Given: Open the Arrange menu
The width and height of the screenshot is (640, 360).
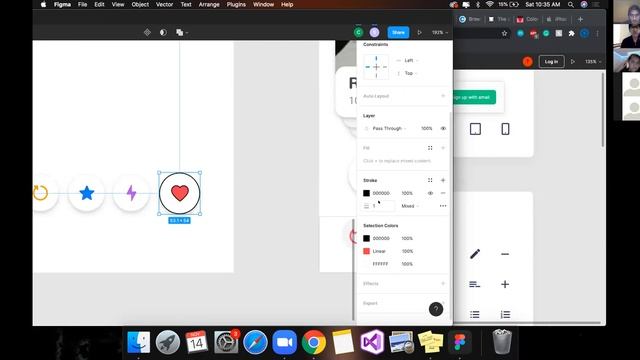Looking at the screenshot, I should [209, 4].
